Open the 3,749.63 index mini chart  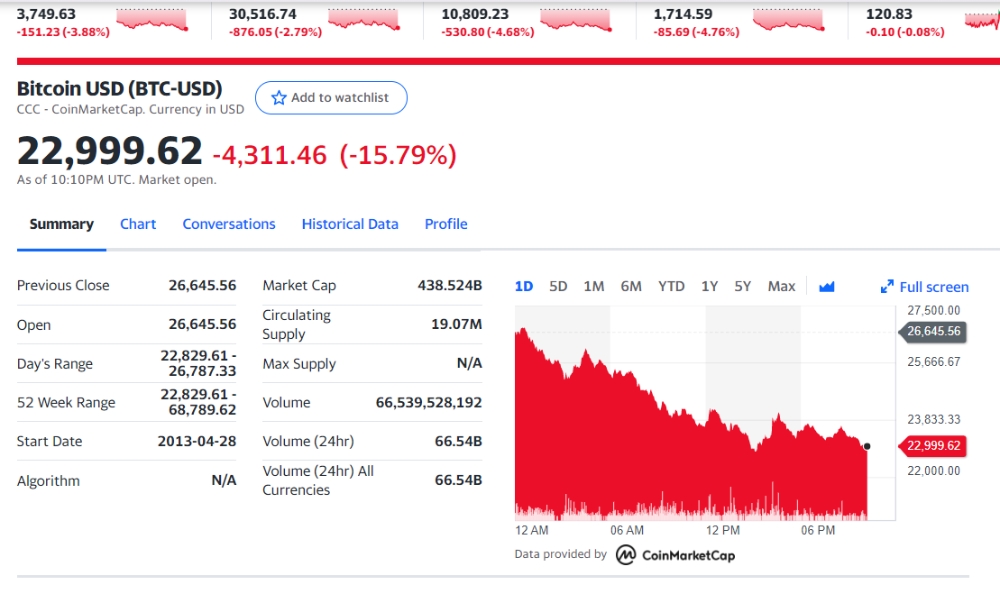[152, 20]
